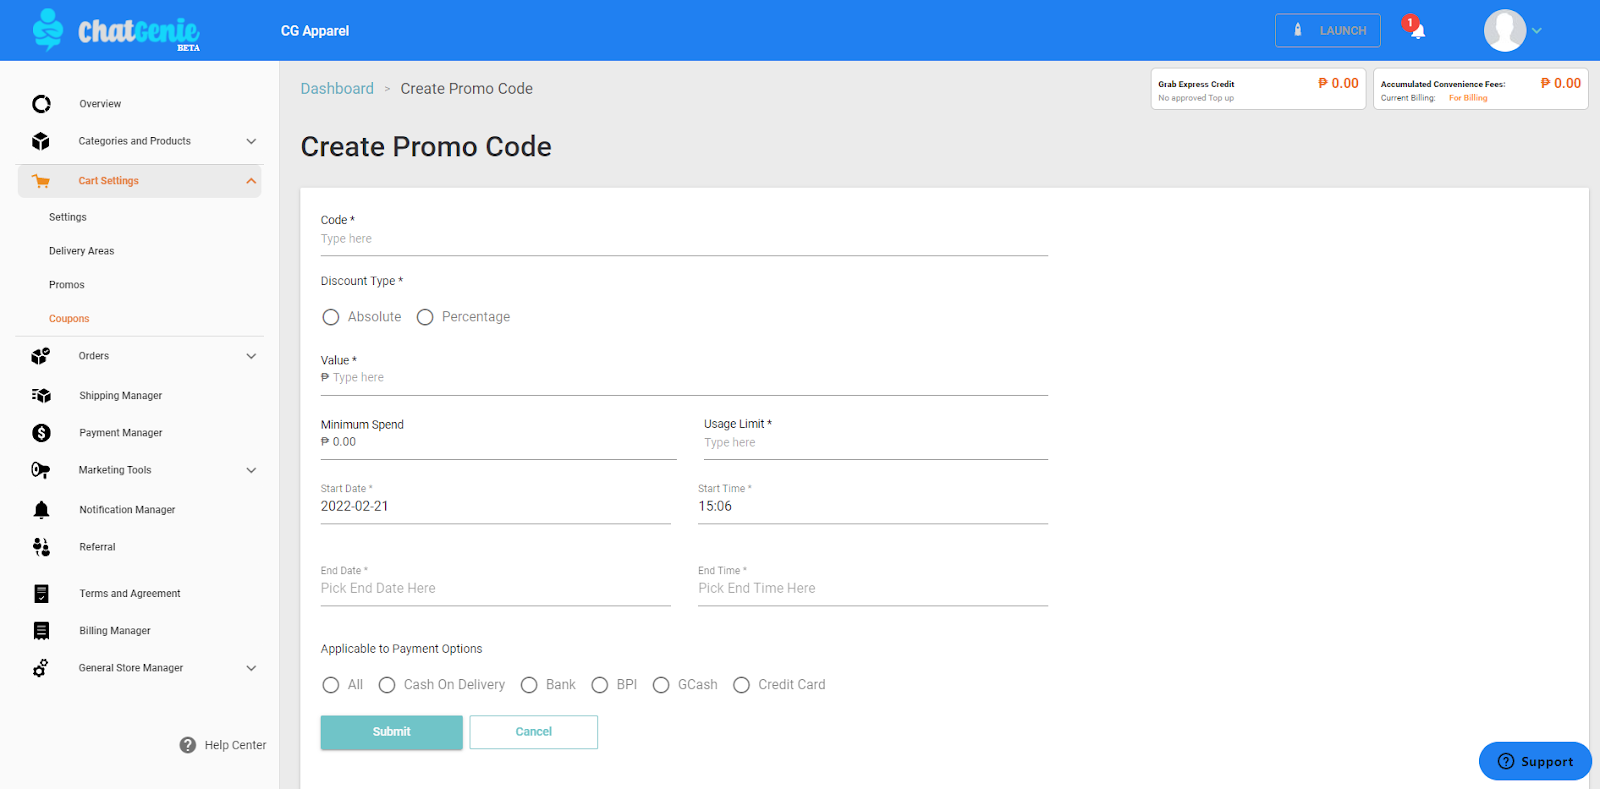Follow the Dashboard breadcrumb link
1600x789 pixels.
click(x=337, y=89)
